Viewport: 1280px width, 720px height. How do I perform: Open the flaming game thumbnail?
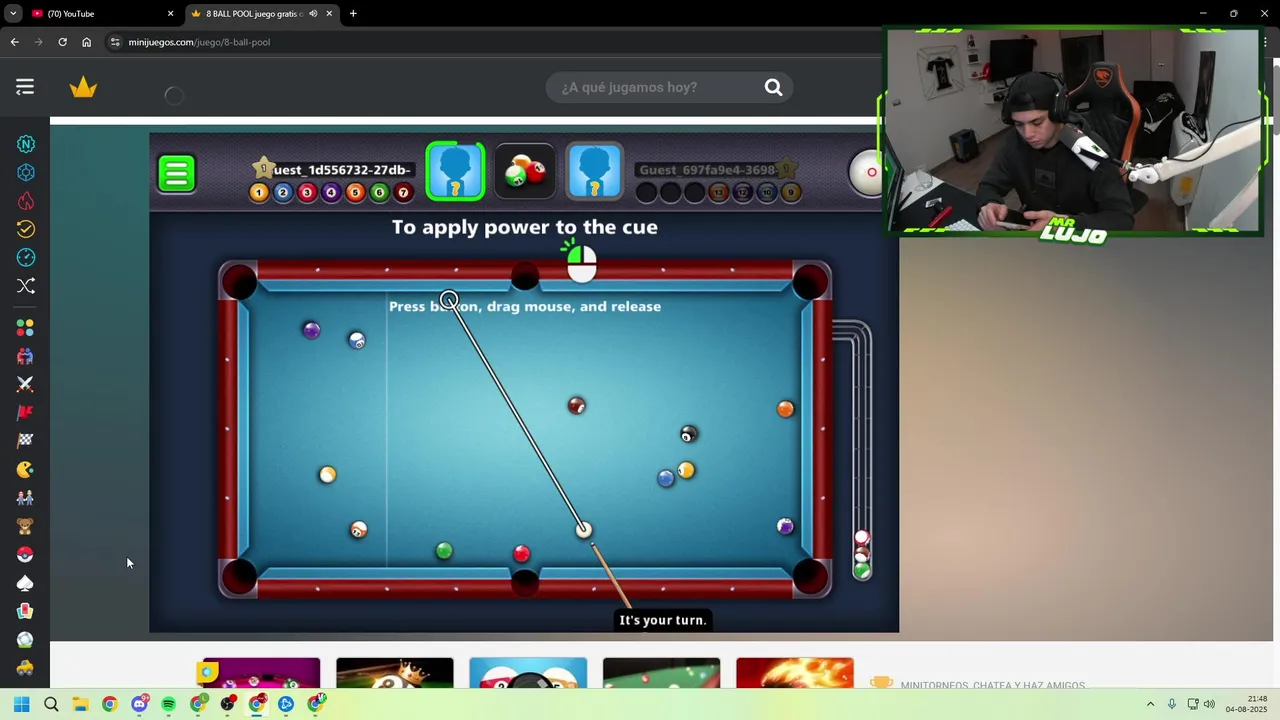[795, 673]
